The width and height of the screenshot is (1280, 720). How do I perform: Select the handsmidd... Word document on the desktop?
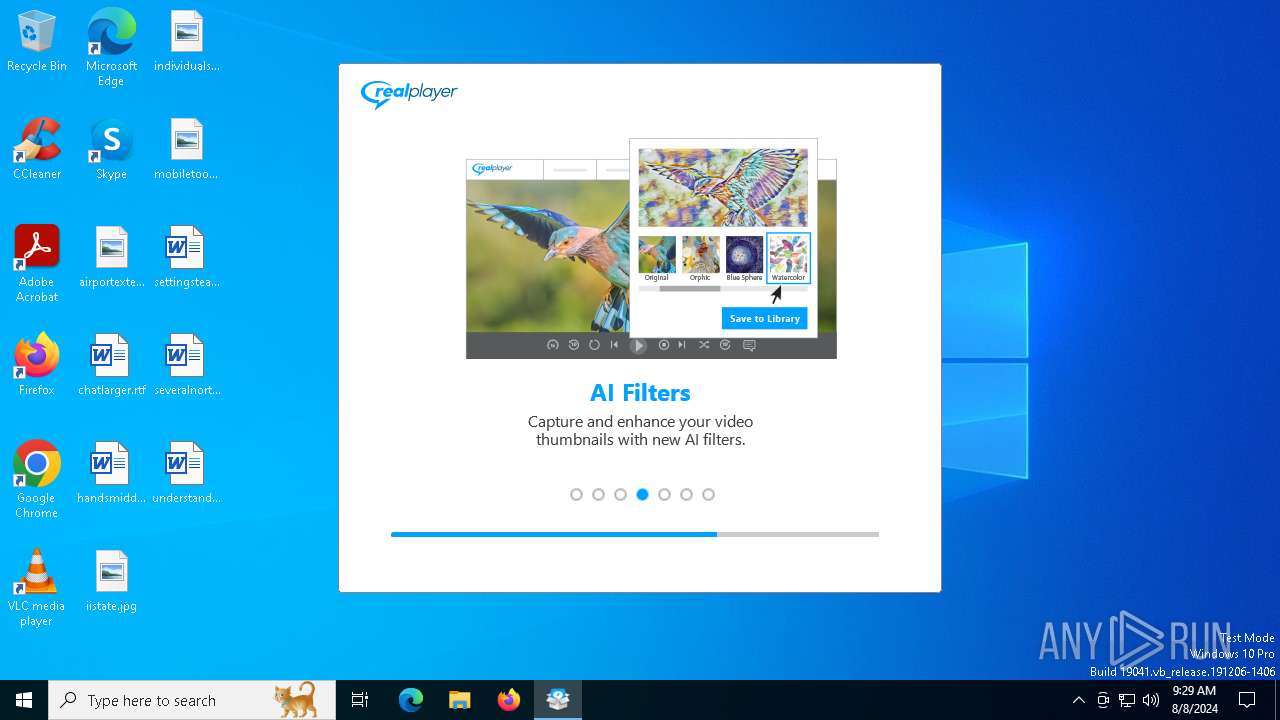click(111, 474)
